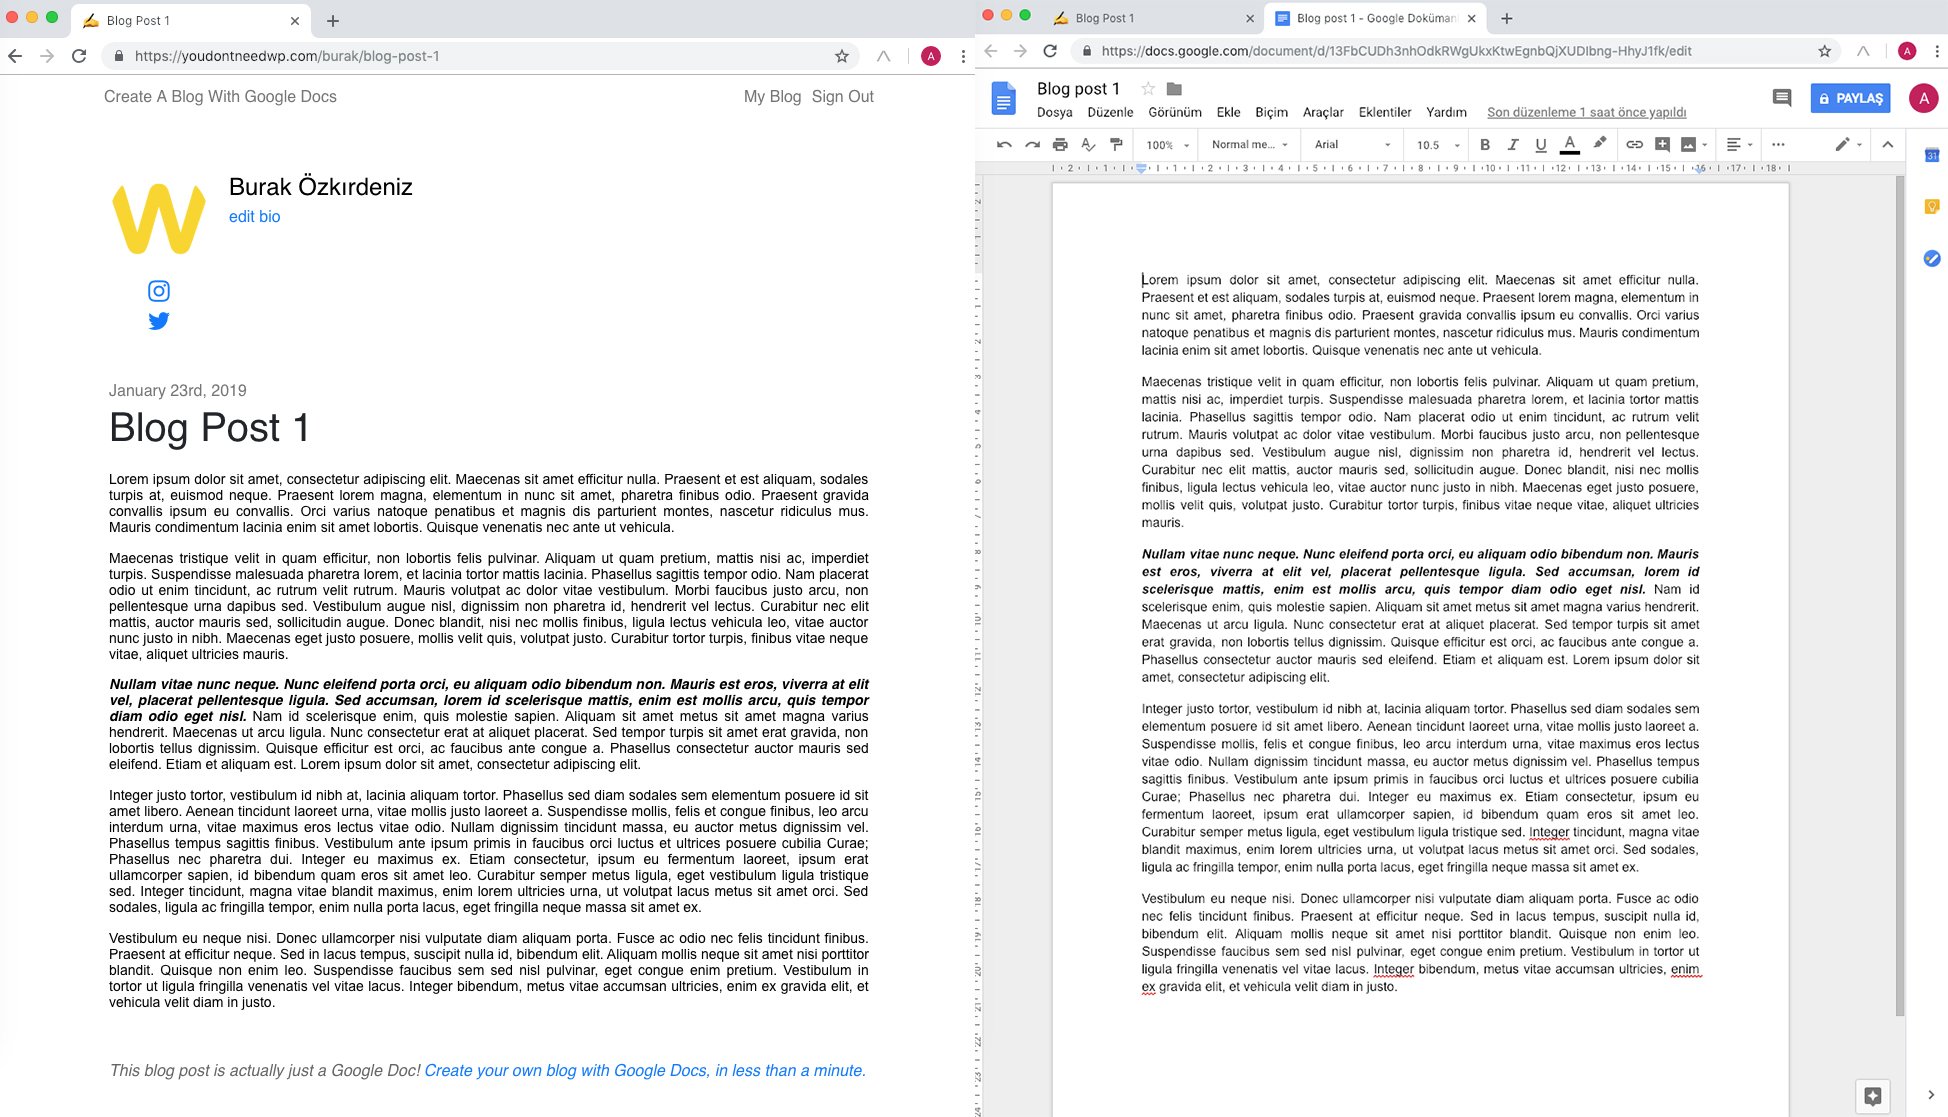Select the Paint format tool
1948x1117 pixels.
(x=1116, y=144)
